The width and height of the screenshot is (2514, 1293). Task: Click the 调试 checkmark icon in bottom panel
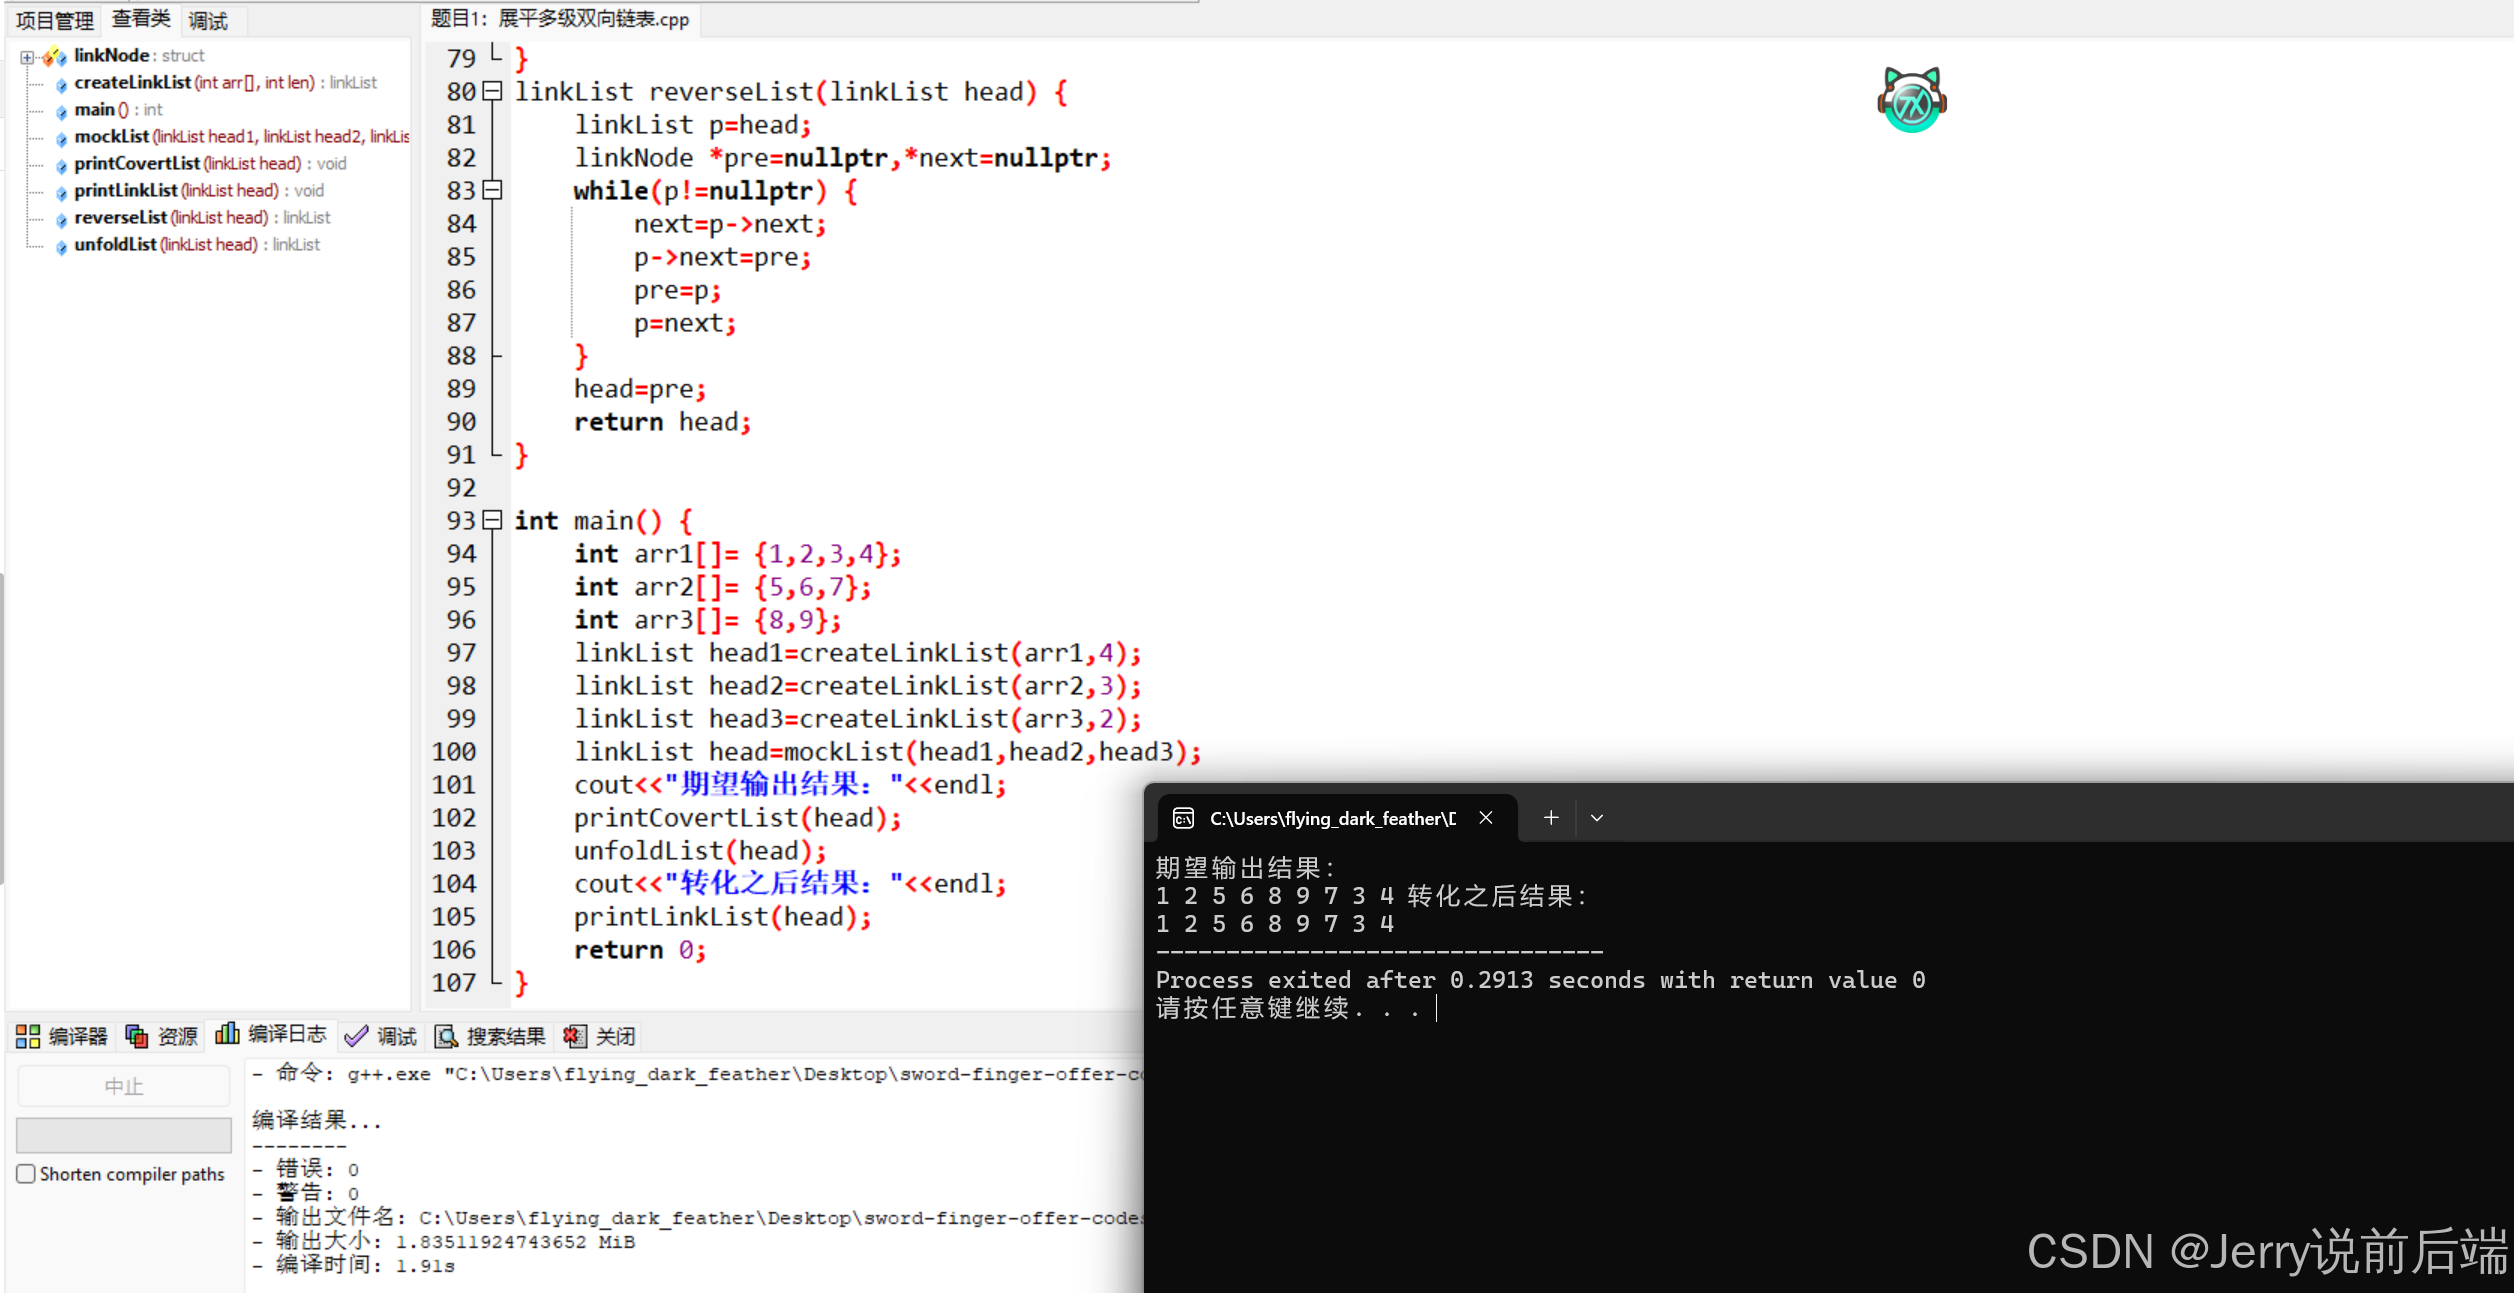pos(356,1036)
